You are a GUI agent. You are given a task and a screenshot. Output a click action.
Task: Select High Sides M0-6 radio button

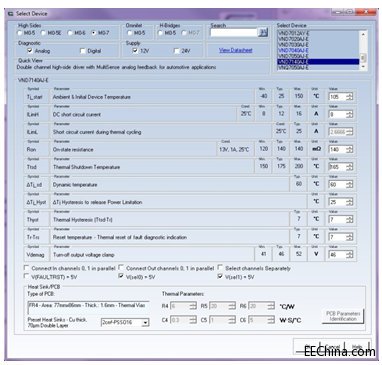click(70, 33)
